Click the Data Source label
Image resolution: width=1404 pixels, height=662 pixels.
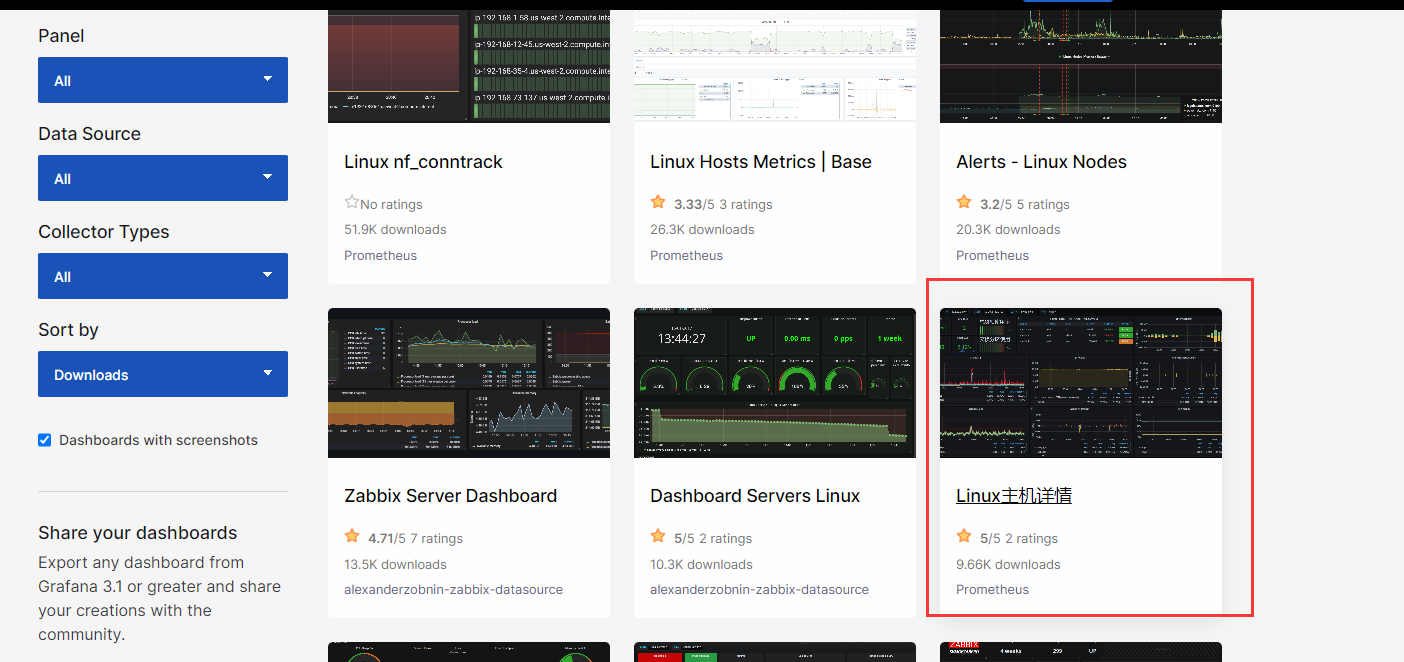pyautogui.click(x=89, y=134)
